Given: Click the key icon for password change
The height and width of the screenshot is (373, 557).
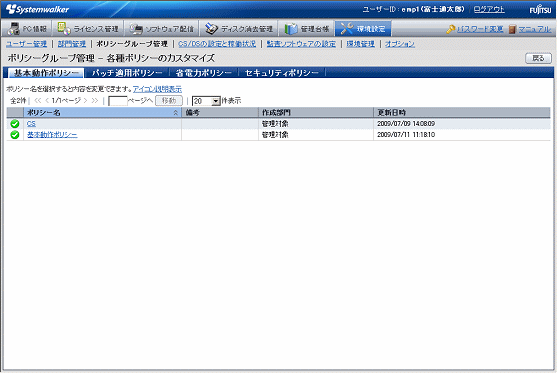Looking at the screenshot, I should (x=451, y=29).
